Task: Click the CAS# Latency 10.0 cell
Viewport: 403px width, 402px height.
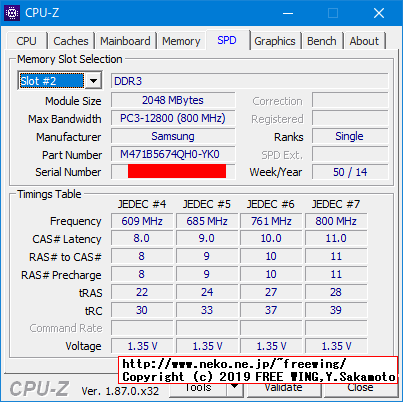Action: (x=271, y=239)
